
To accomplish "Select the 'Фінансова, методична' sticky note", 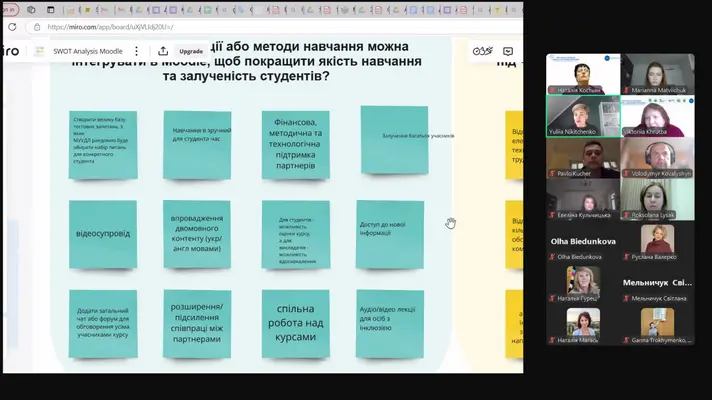I will click(x=296, y=144).
